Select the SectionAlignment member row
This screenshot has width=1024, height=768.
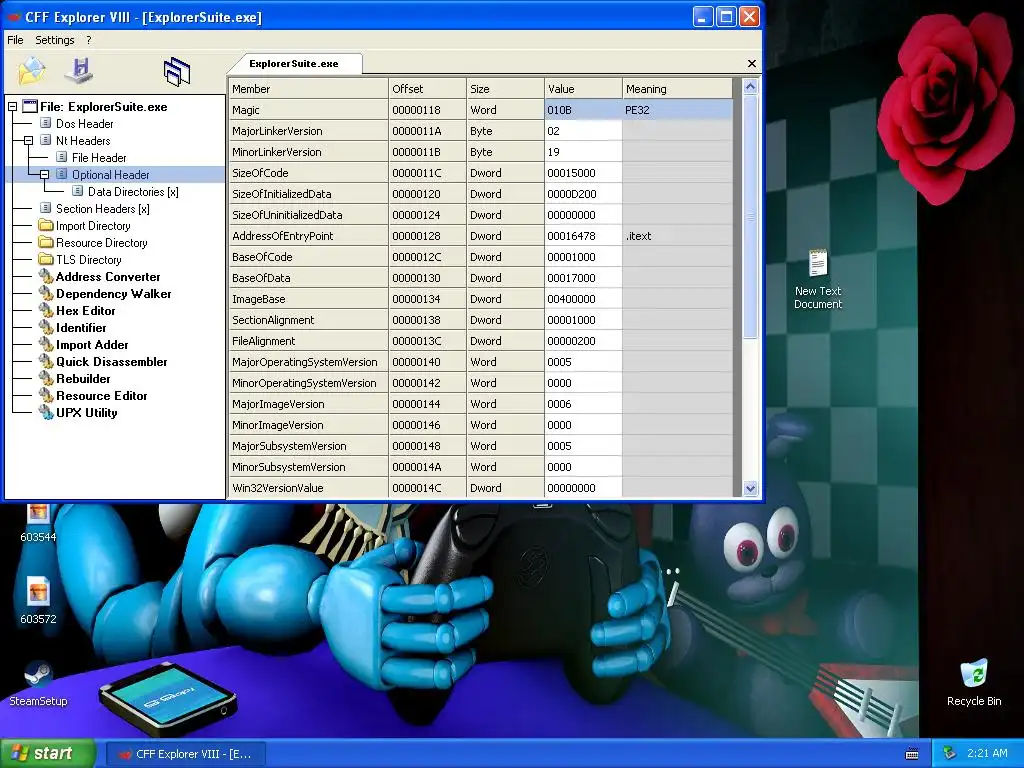point(308,320)
